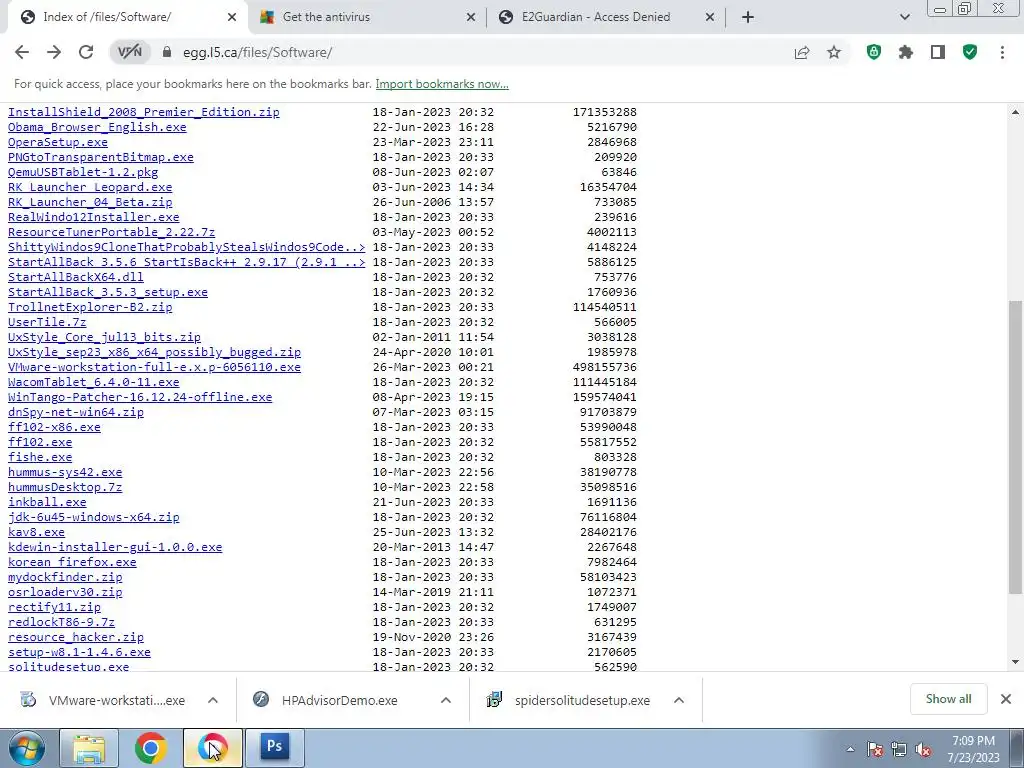Image resolution: width=1024 pixels, height=768 pixels.
Task: Click the vertical scrollbar thumb
Action: click(1015, 447)
